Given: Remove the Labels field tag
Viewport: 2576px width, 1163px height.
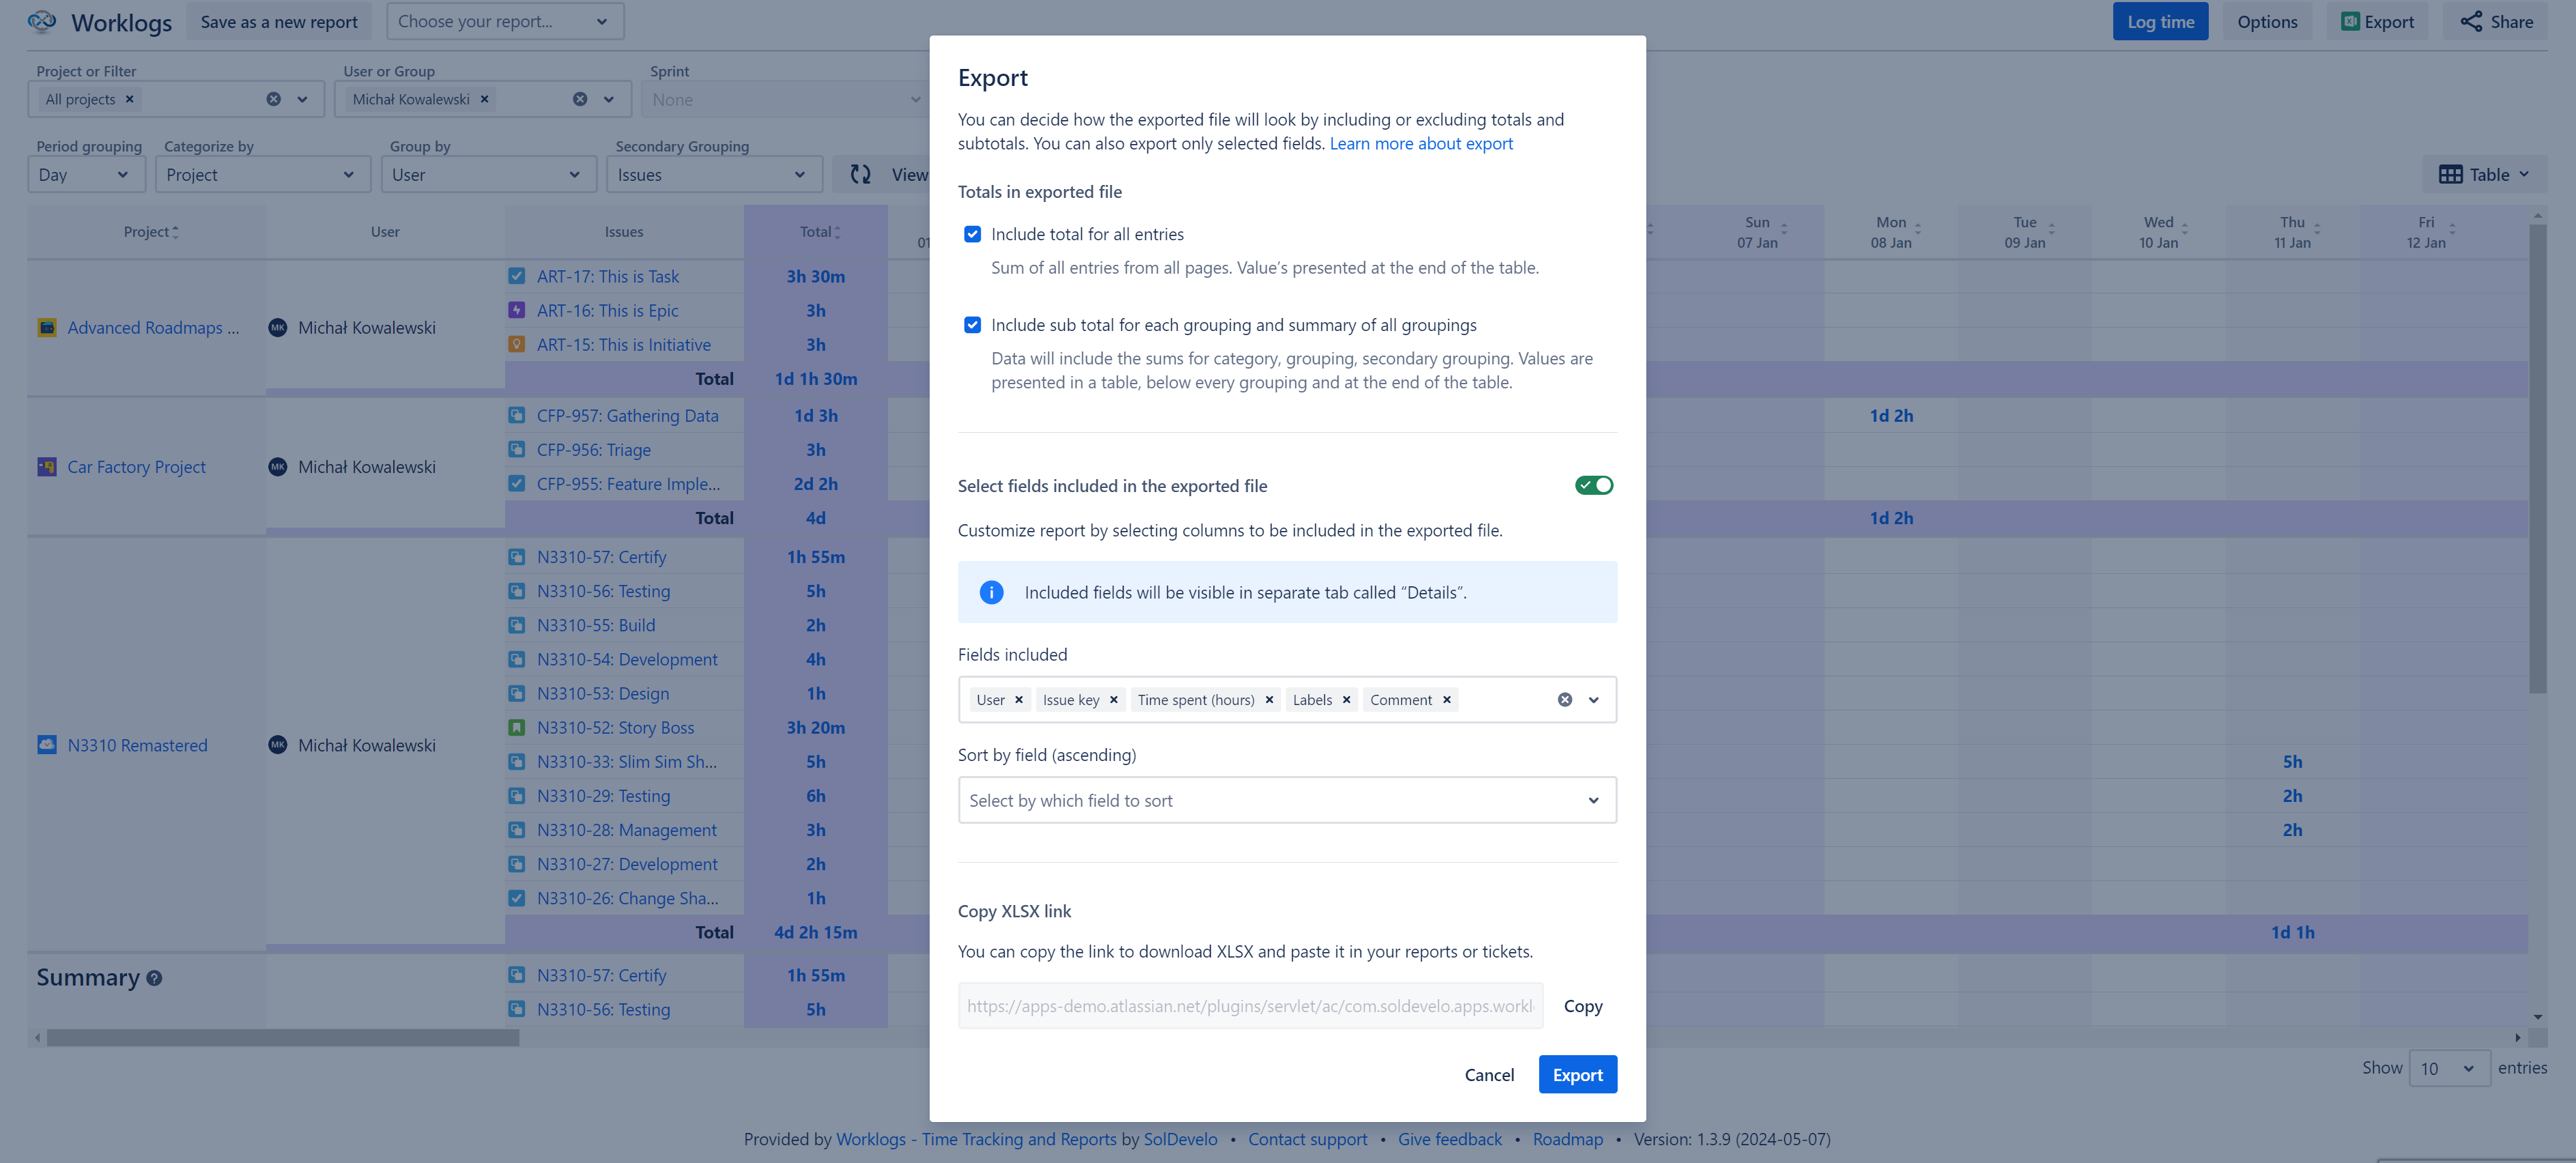Looking at the screenshot, I should pos(1346,700).
